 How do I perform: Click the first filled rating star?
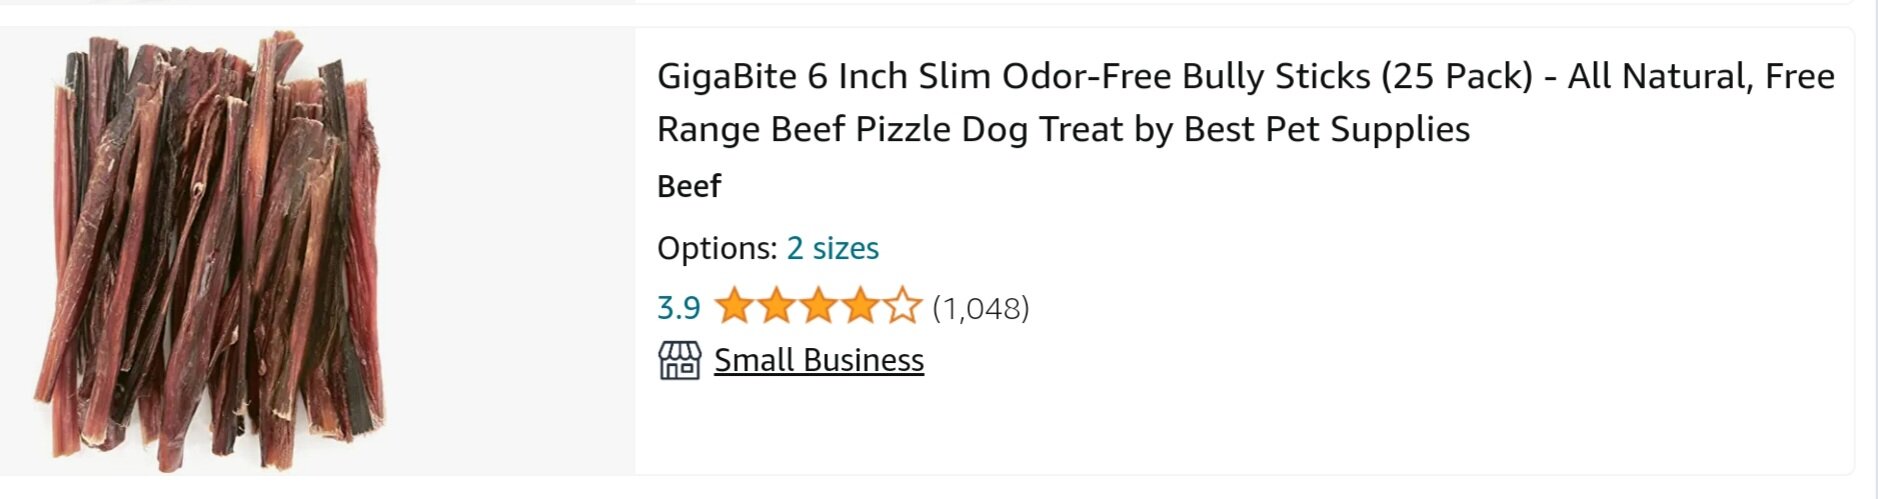coord(733,306)
